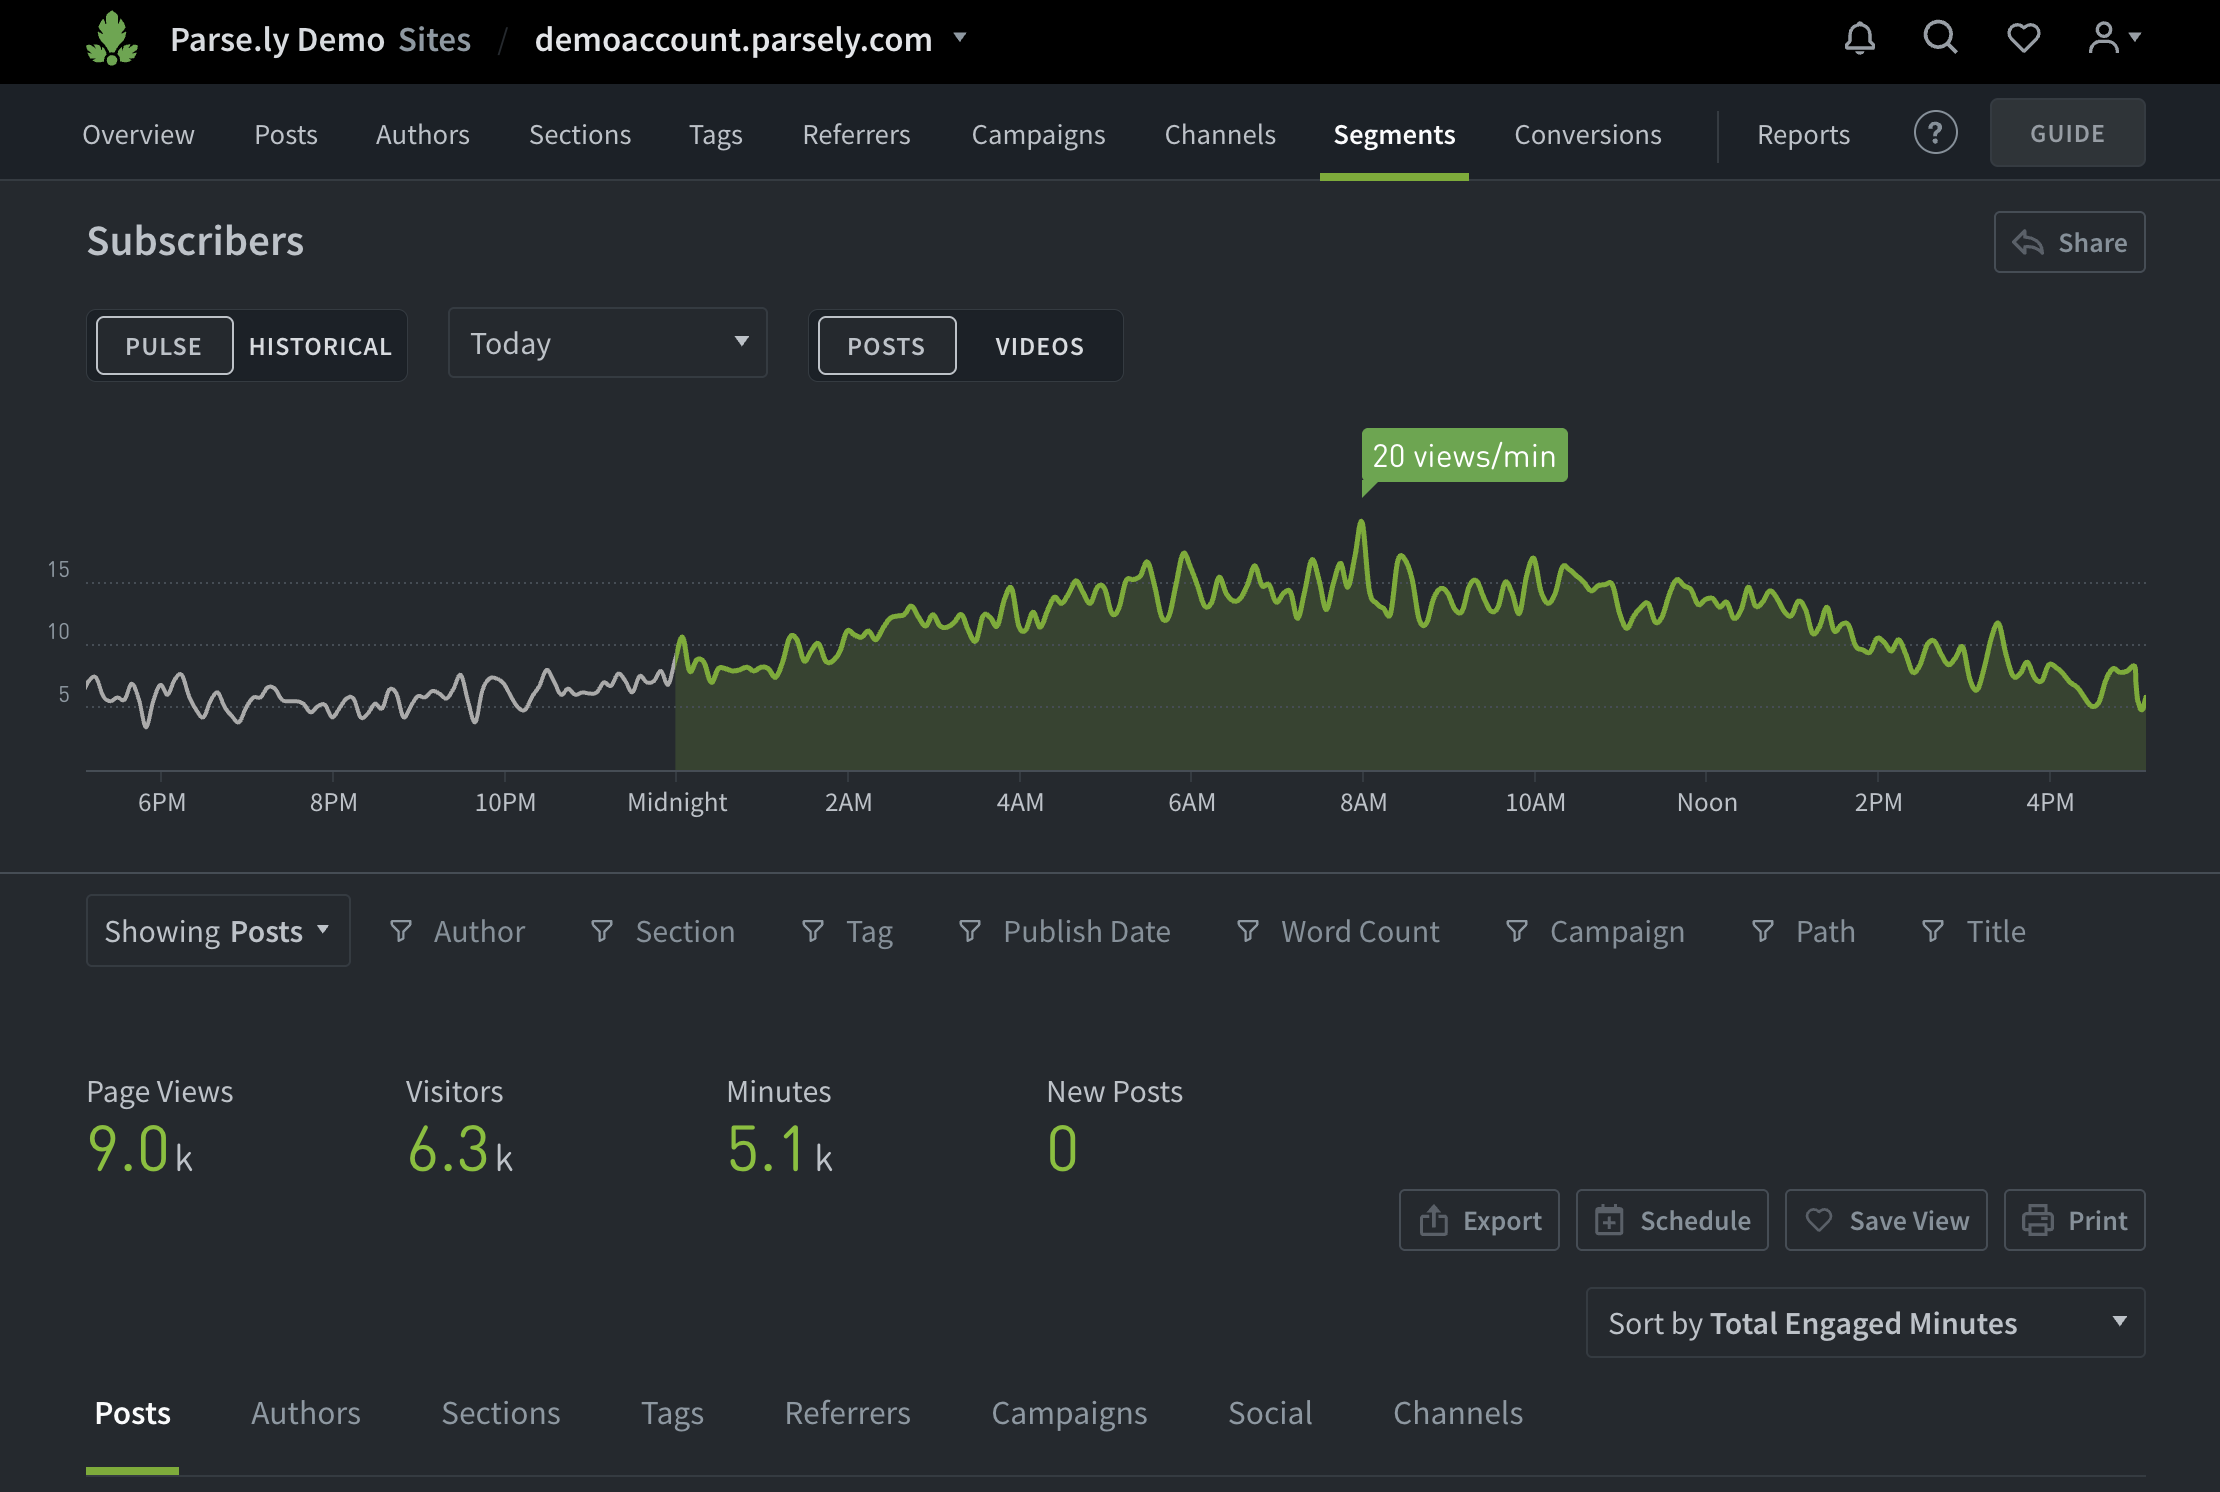Click the Share button
The width and height of the screenshot is (2220, 1492).
[x=2069, y=242]
